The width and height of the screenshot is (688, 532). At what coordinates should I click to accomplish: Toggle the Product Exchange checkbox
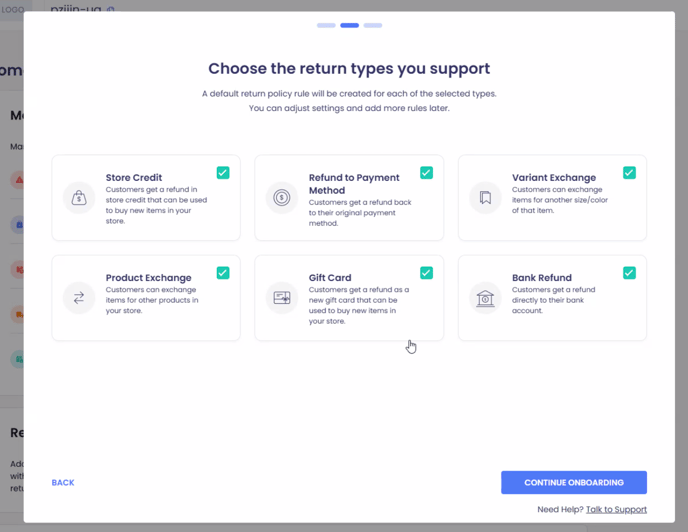[x=223, y=273]
